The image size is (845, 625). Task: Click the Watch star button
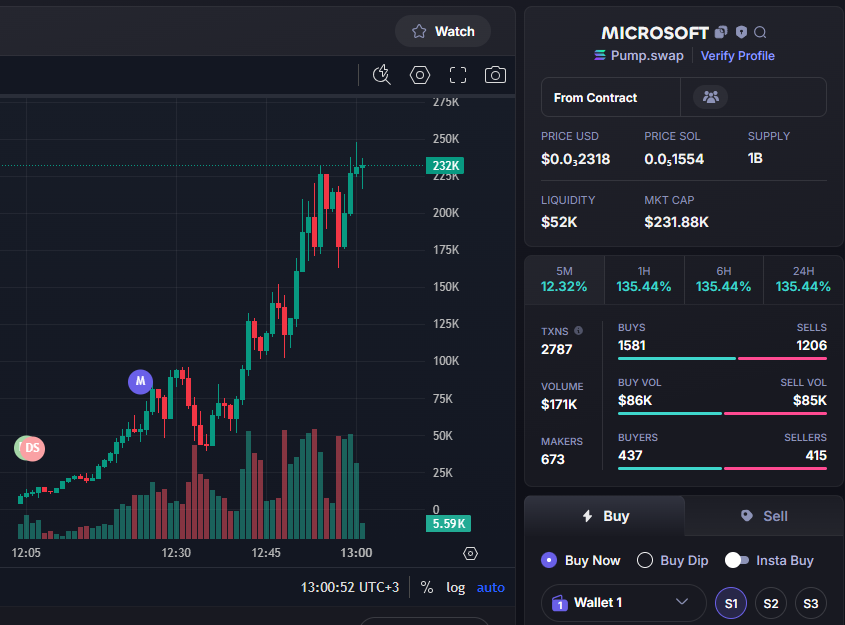[x=443, y=31]
